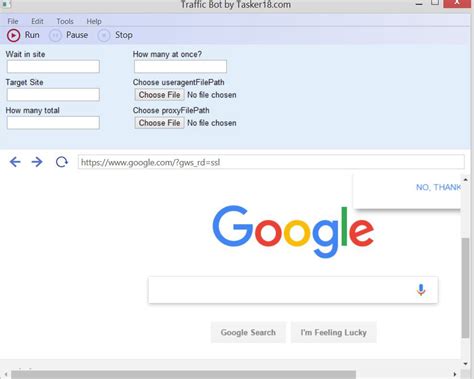Click the Pause circle icon
Viewport: 474px width, 379px height.
point(55,35)
